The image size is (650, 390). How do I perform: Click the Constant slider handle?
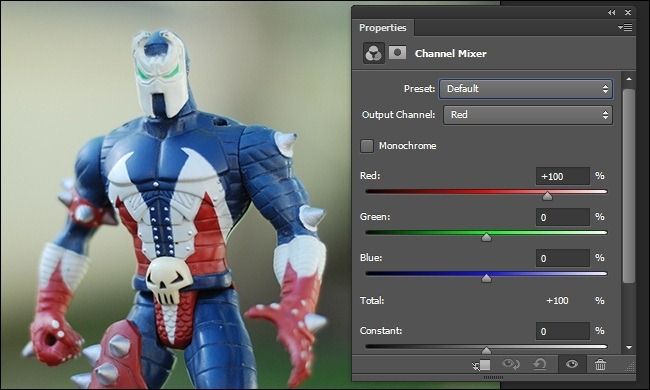(x=486, y=351)
